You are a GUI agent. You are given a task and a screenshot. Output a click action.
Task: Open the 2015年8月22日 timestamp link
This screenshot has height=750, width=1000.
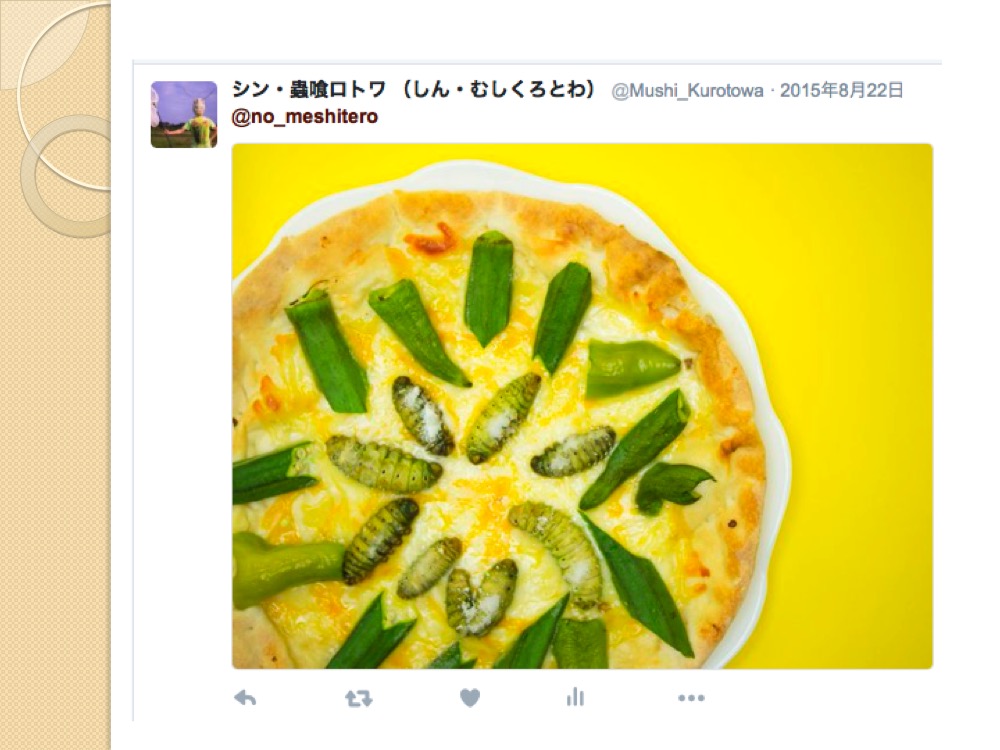point(841,91)
